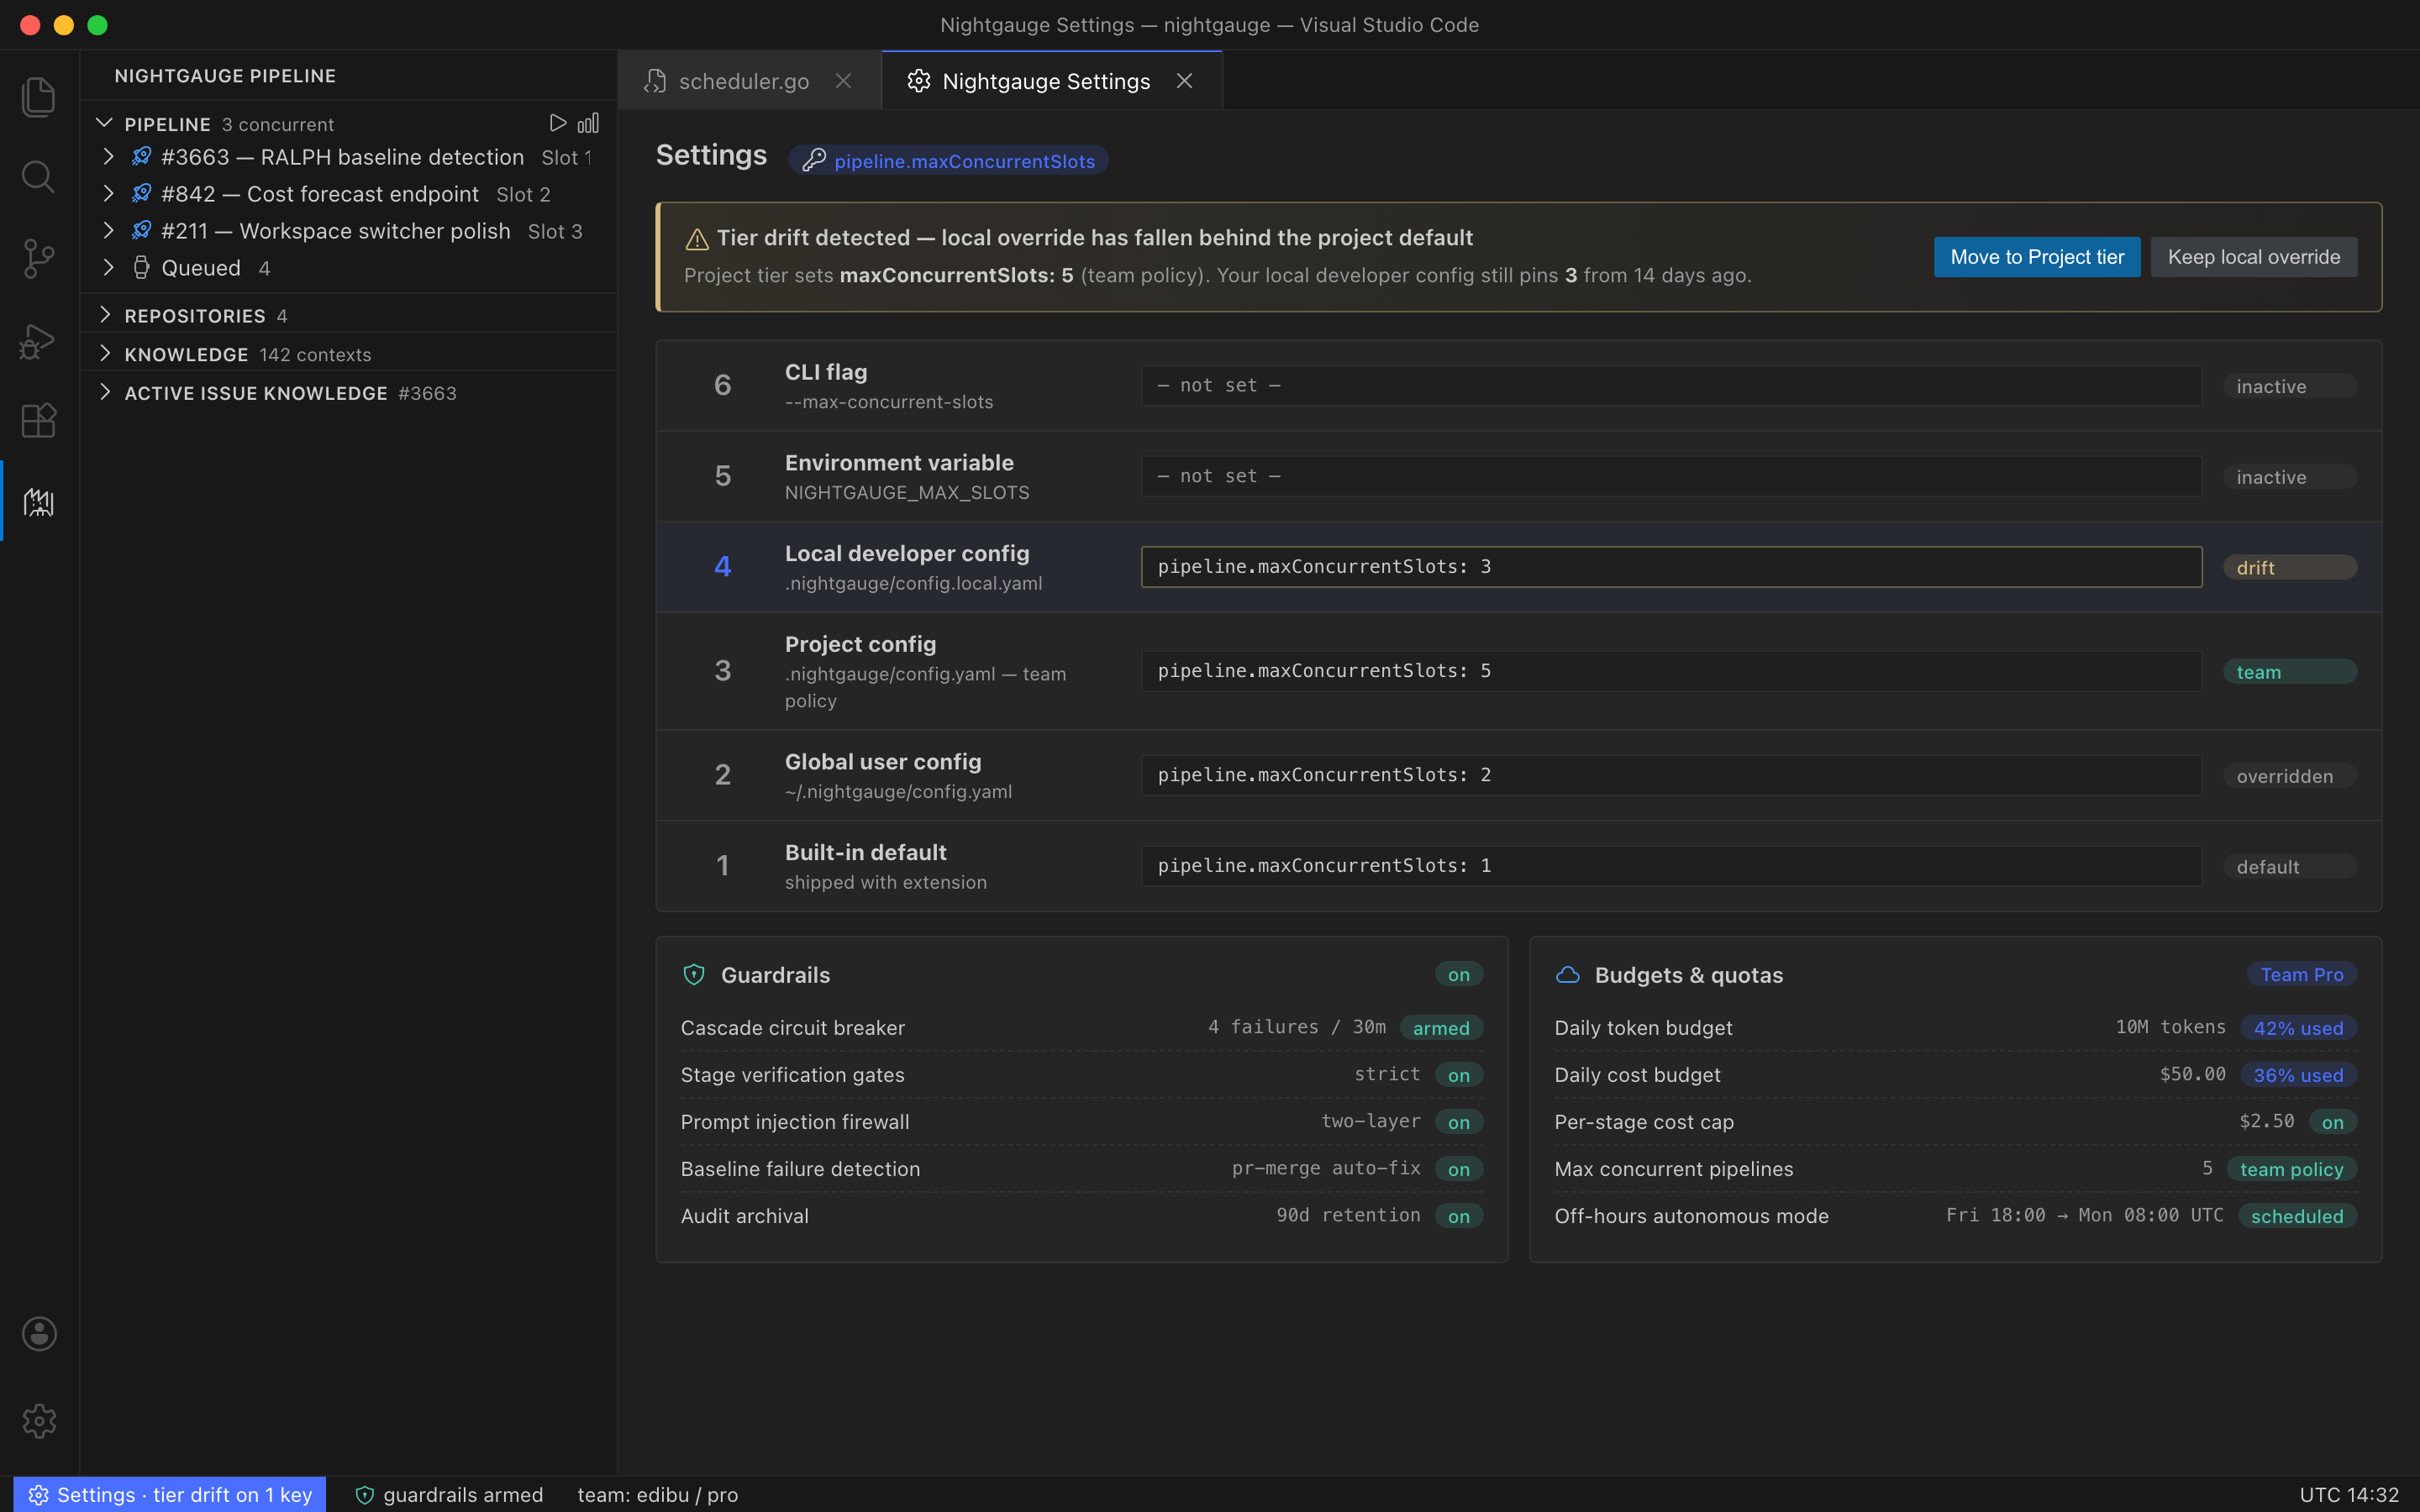
Task: Close the scheduler.go tab
Action: [x=843, y=81]
